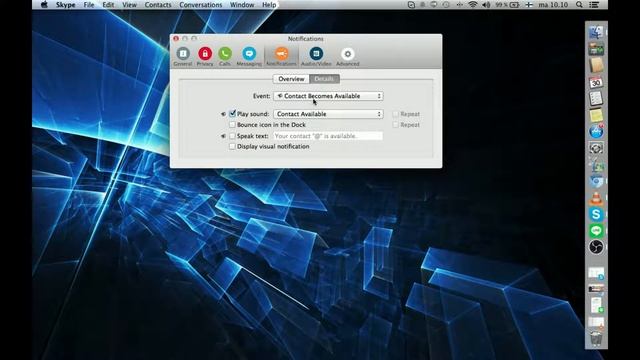Viewport: 640px width, 360px height.
Task: Open OBS icon in the Dock
Action: (596, 247)
